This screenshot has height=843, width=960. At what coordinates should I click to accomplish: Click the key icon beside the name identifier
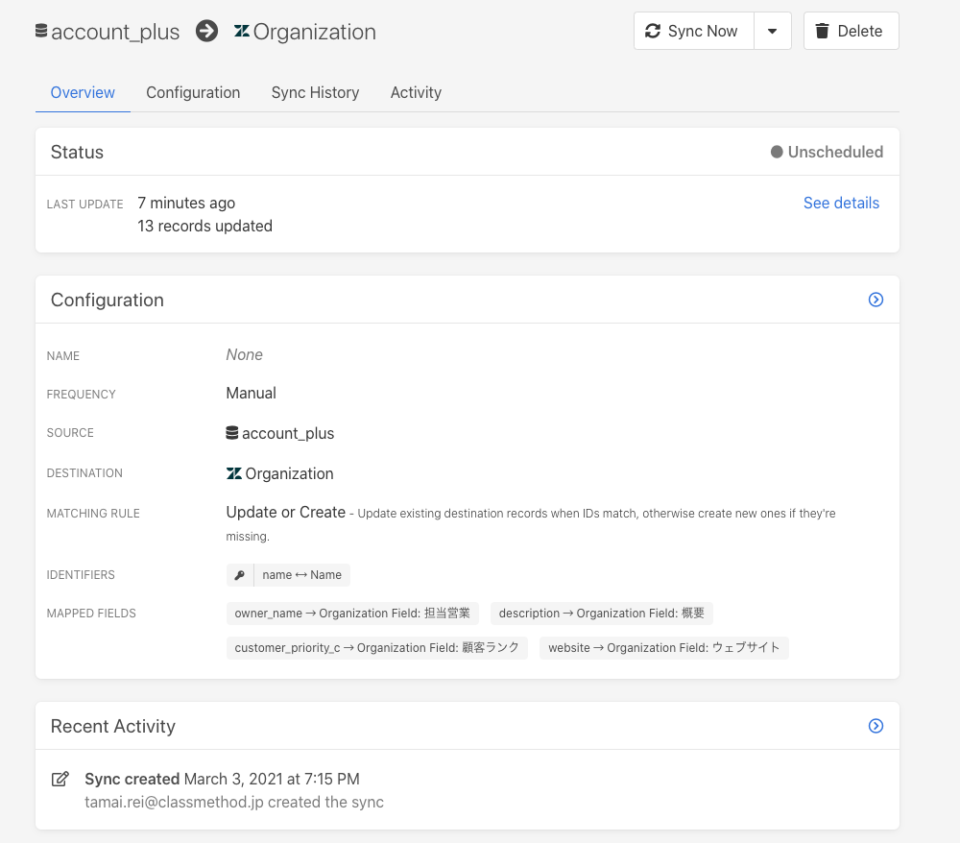pos(239,575)
